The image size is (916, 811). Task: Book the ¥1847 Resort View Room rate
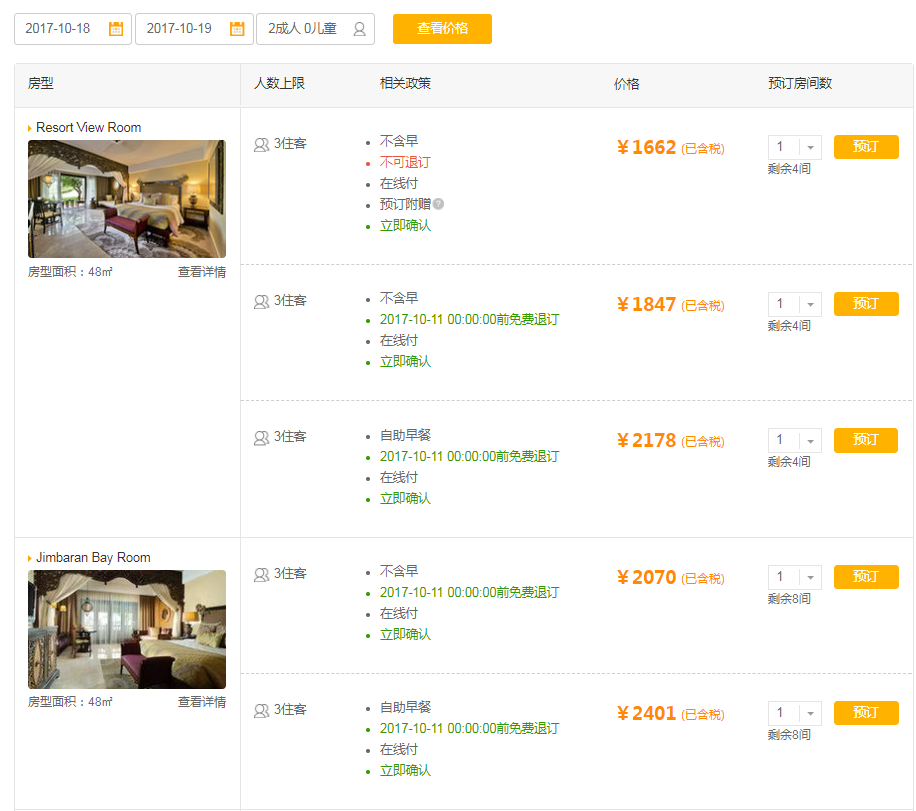pos(865,304)
